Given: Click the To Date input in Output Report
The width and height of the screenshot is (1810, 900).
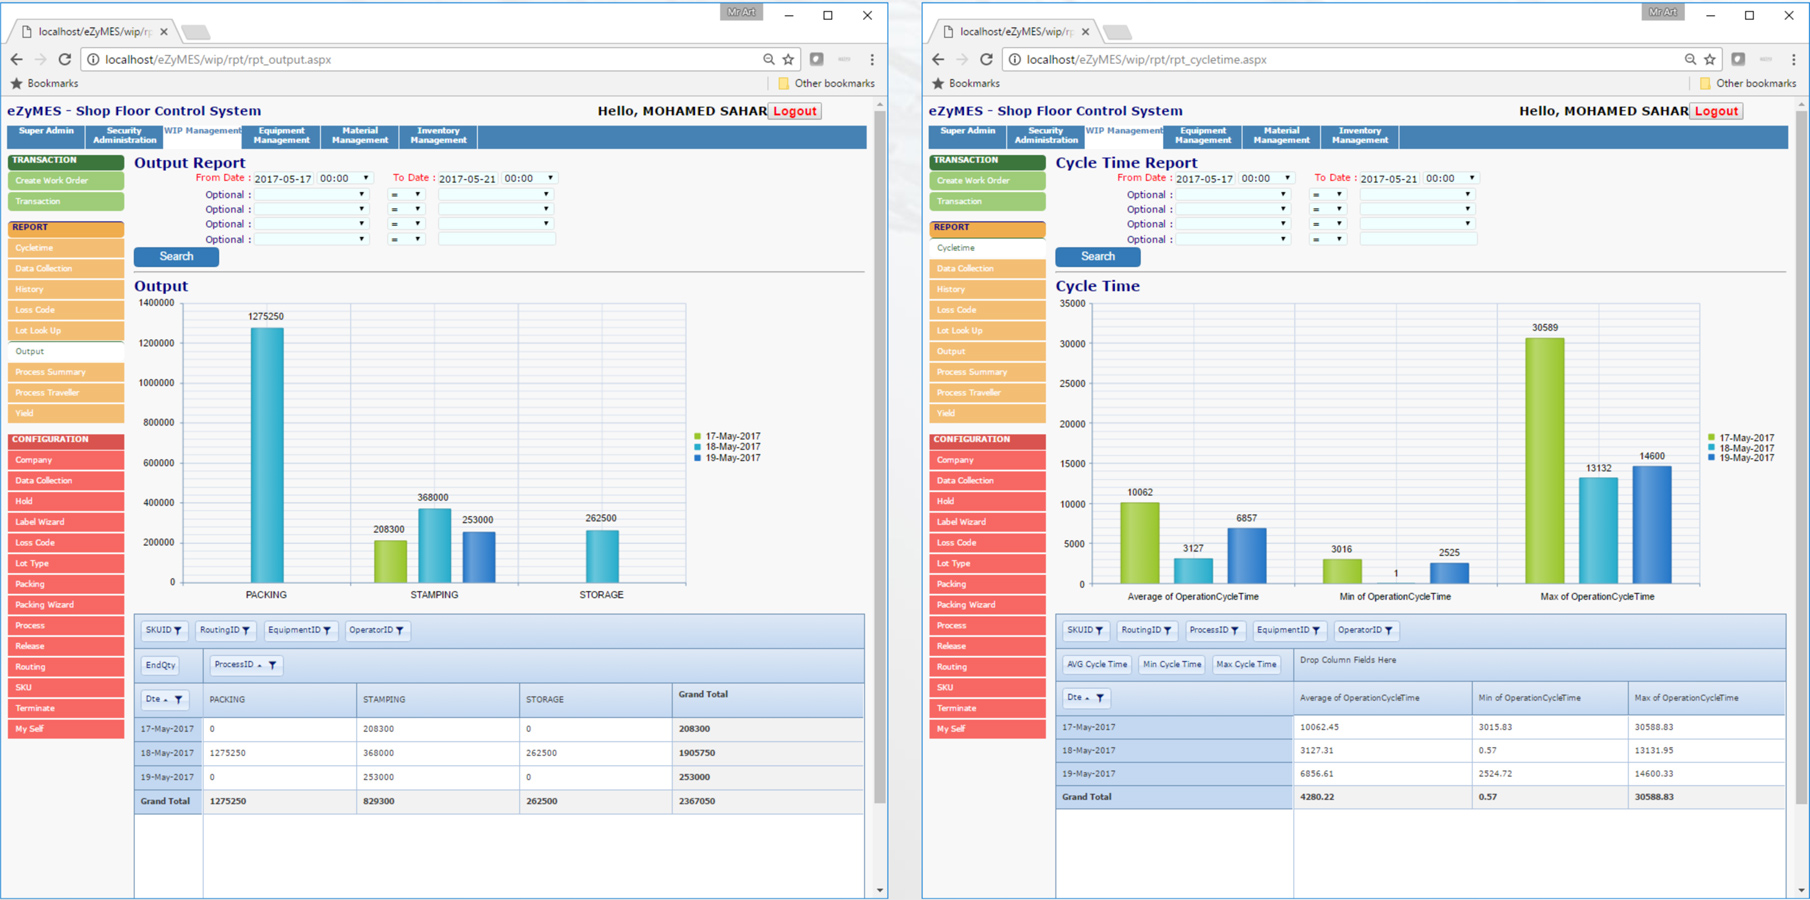Looking at the screenshot, I should [x=467, y=179].
